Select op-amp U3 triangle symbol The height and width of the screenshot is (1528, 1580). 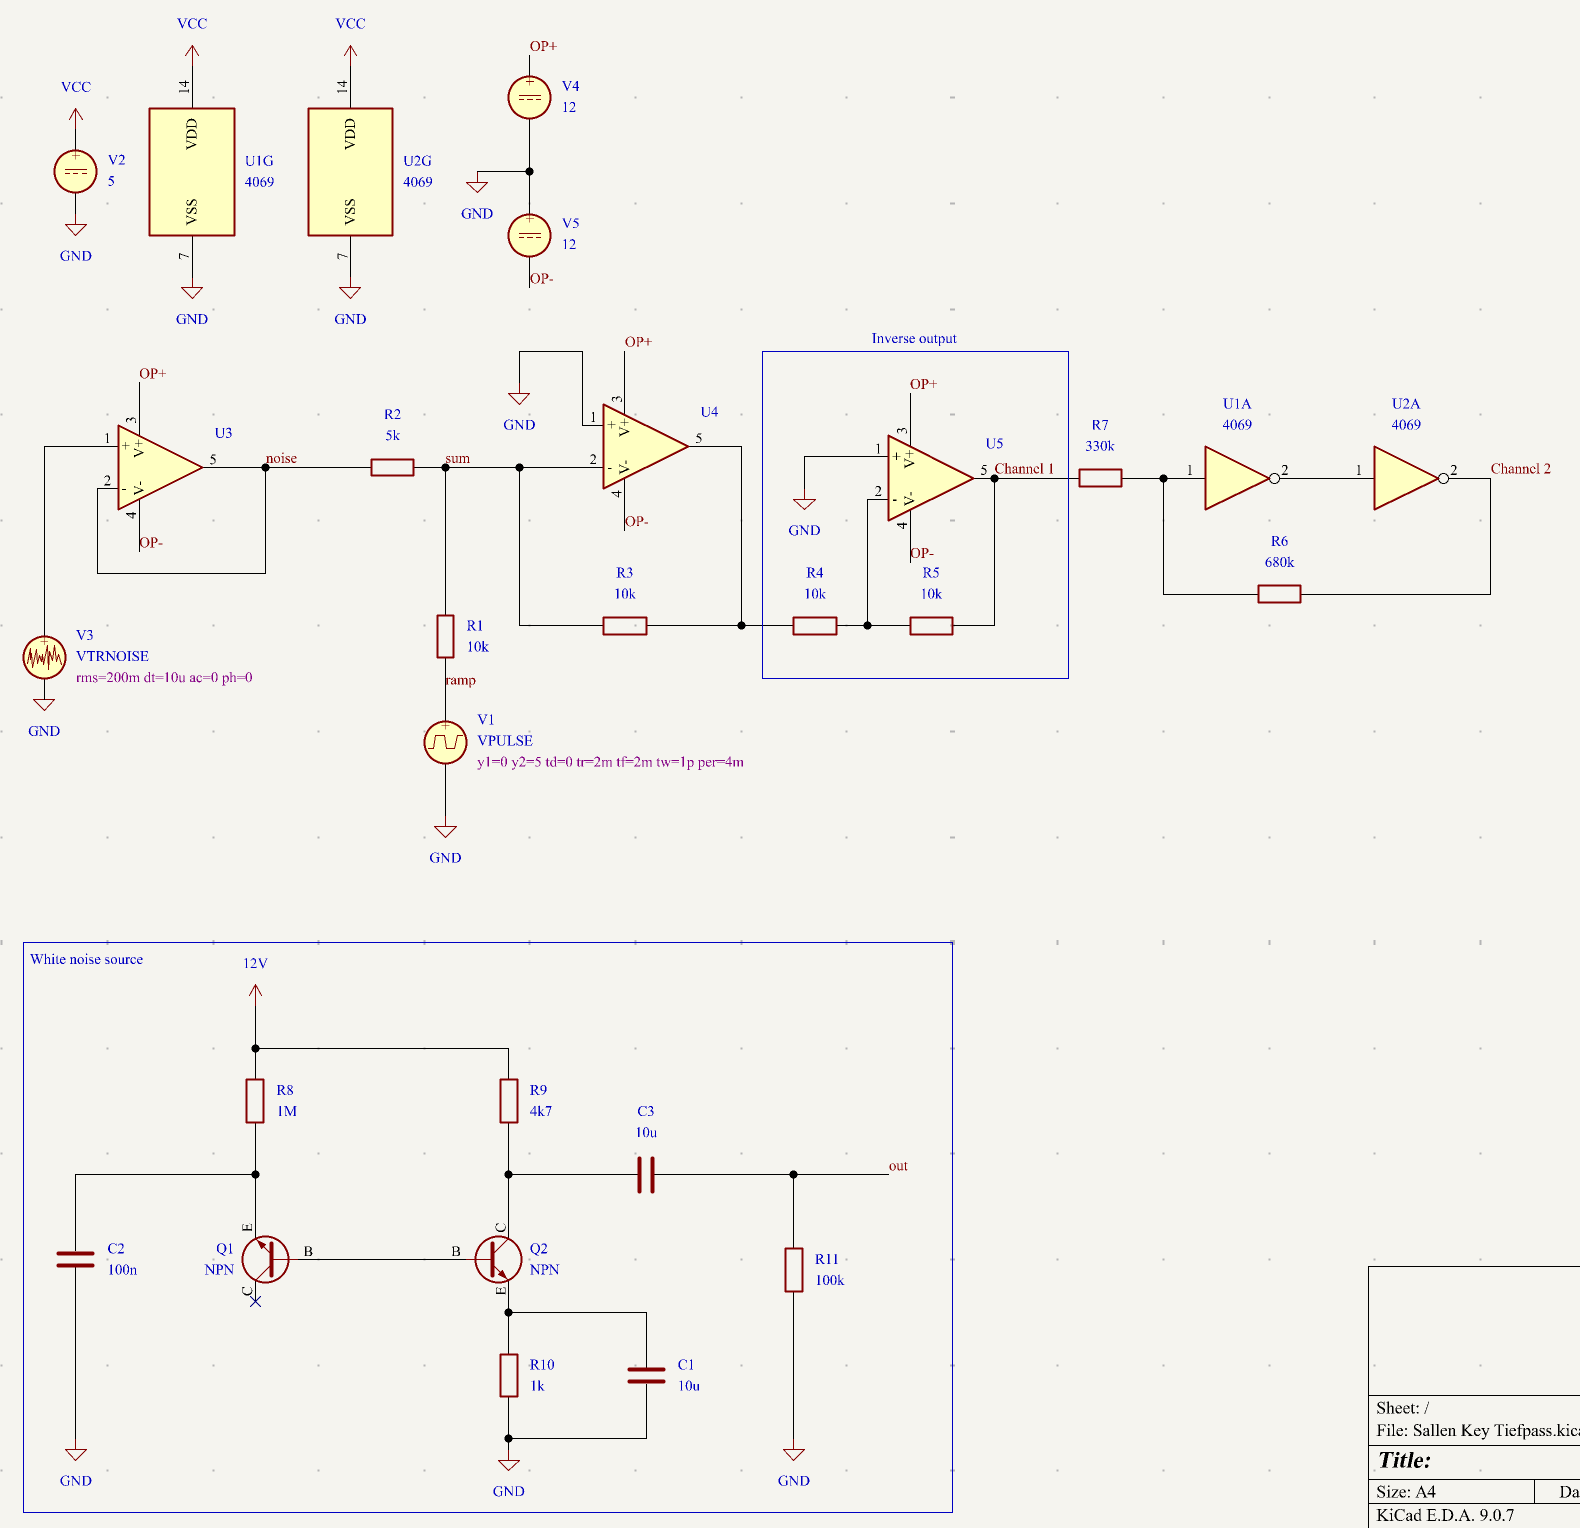[157, 466]
